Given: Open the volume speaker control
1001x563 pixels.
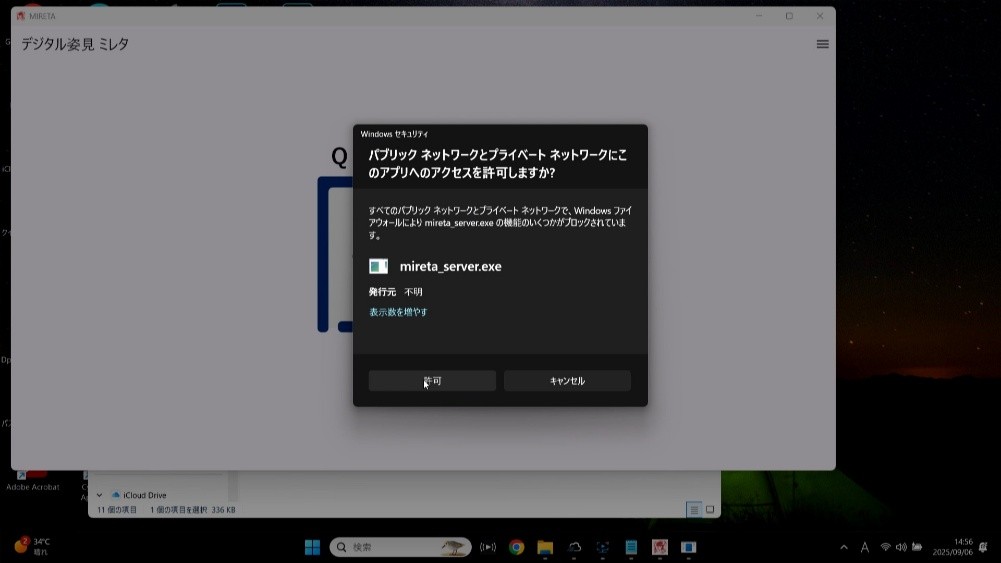Looking at the screenshot, I should (x=901, y=547).
